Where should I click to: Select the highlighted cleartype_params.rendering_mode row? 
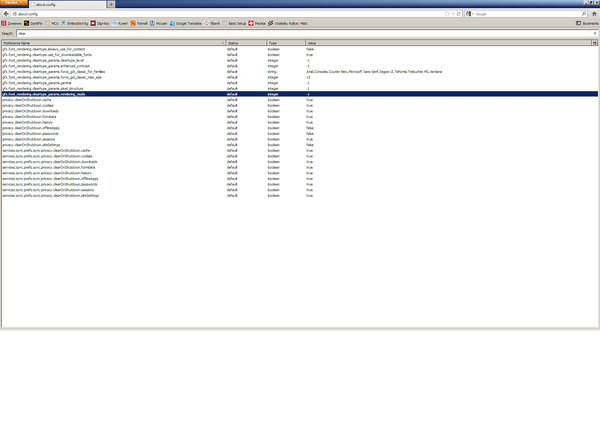pyautogui.click(x=300, y=94)
